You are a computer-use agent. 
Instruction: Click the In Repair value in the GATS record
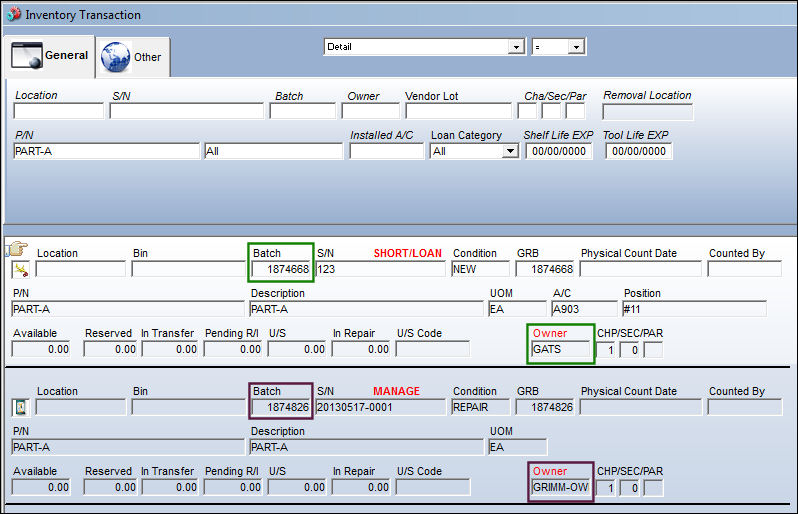coord(361,349)
